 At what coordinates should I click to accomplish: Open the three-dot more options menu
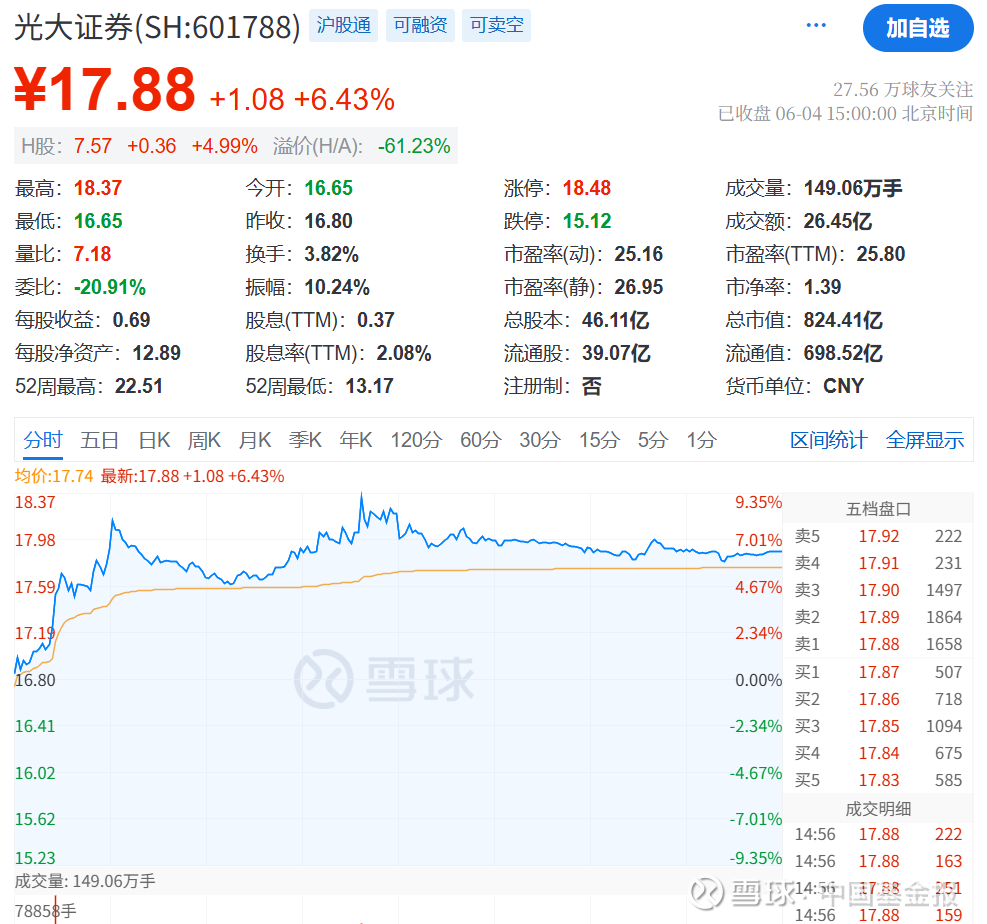pos(816,25)
